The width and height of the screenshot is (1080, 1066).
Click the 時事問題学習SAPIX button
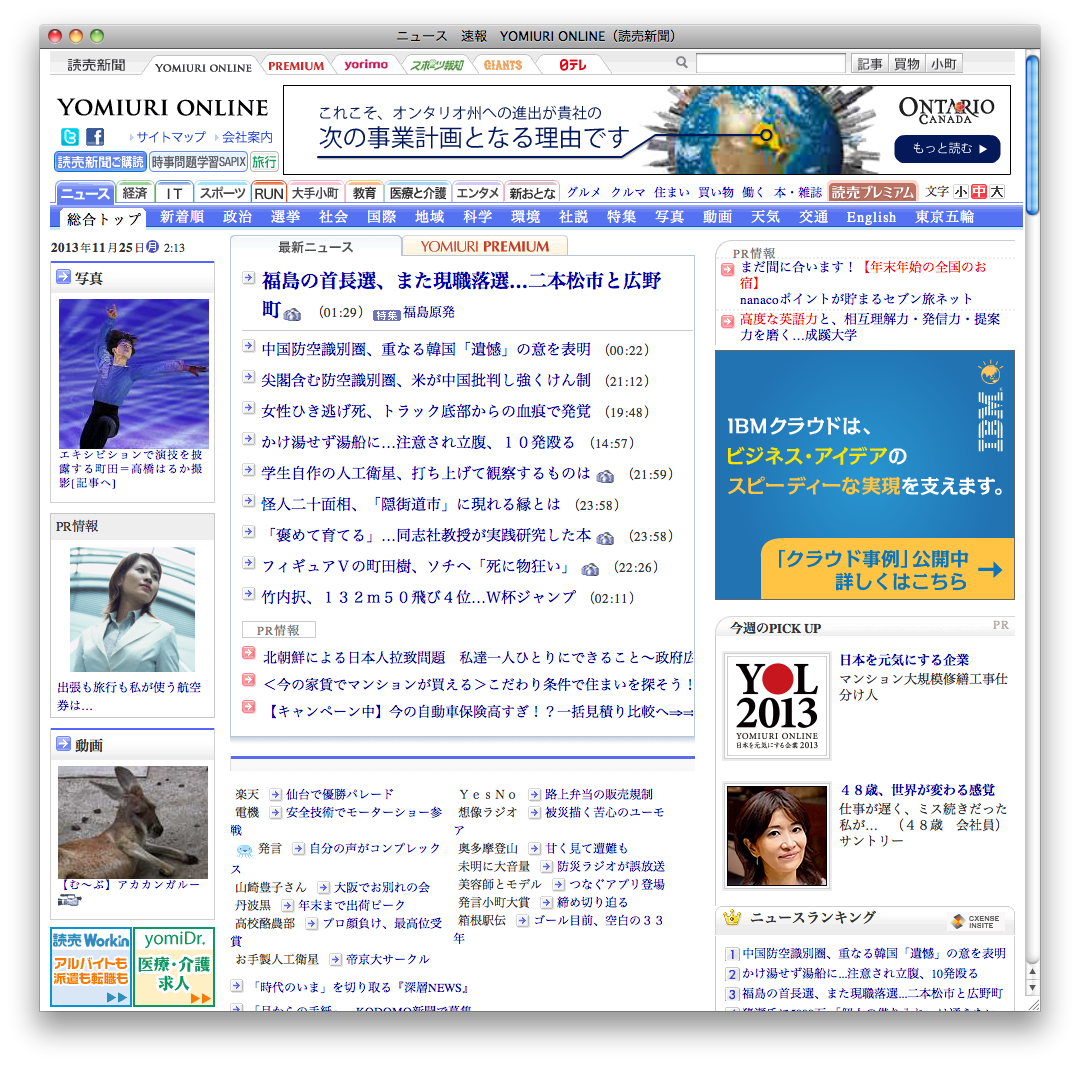point(198,162)
